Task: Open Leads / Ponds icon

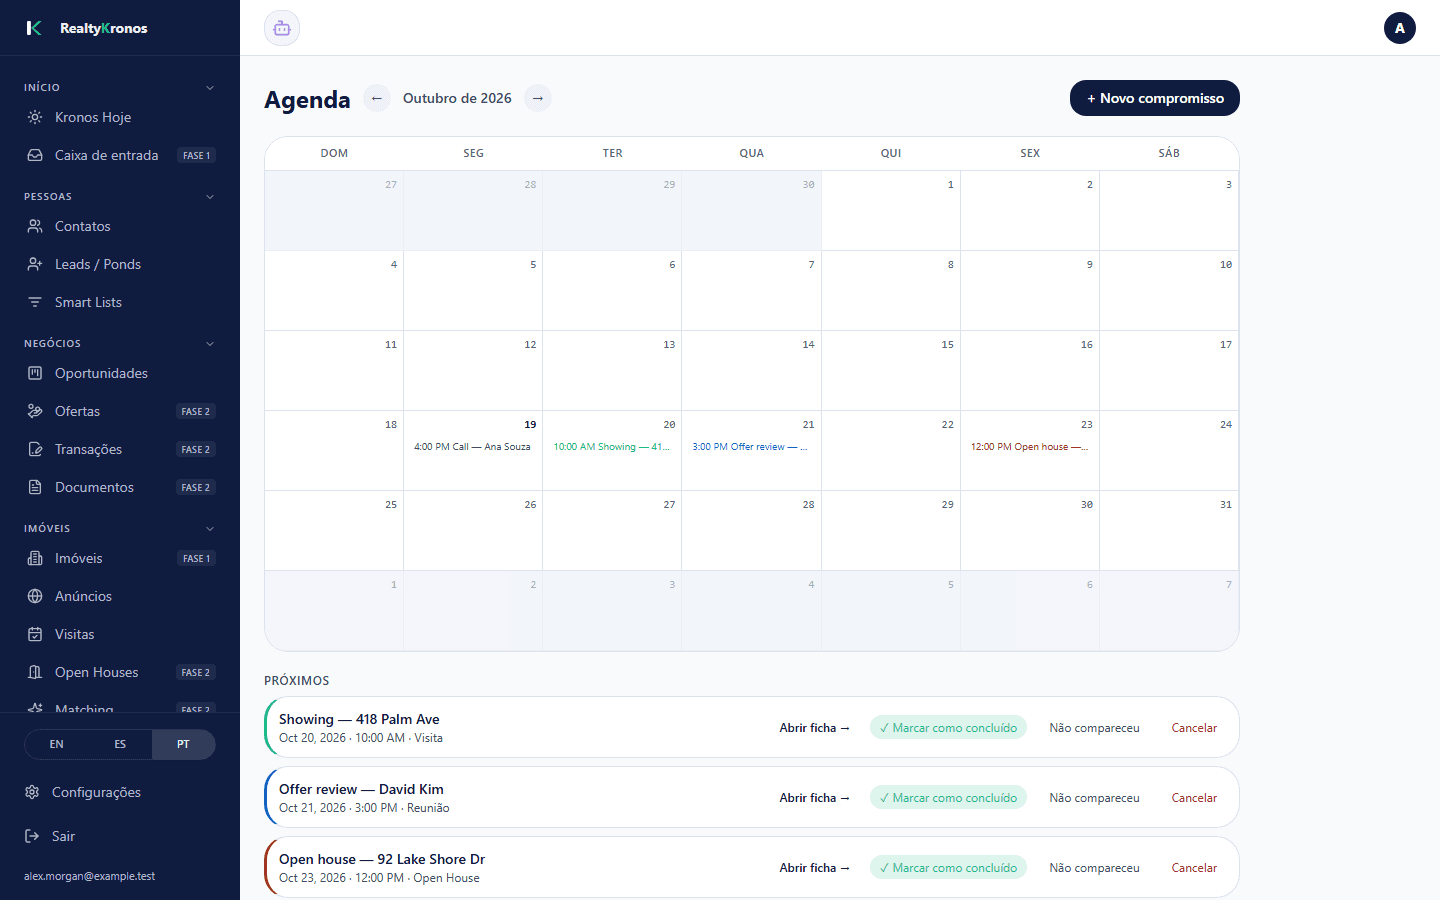Action: click(x=35, y=264)
